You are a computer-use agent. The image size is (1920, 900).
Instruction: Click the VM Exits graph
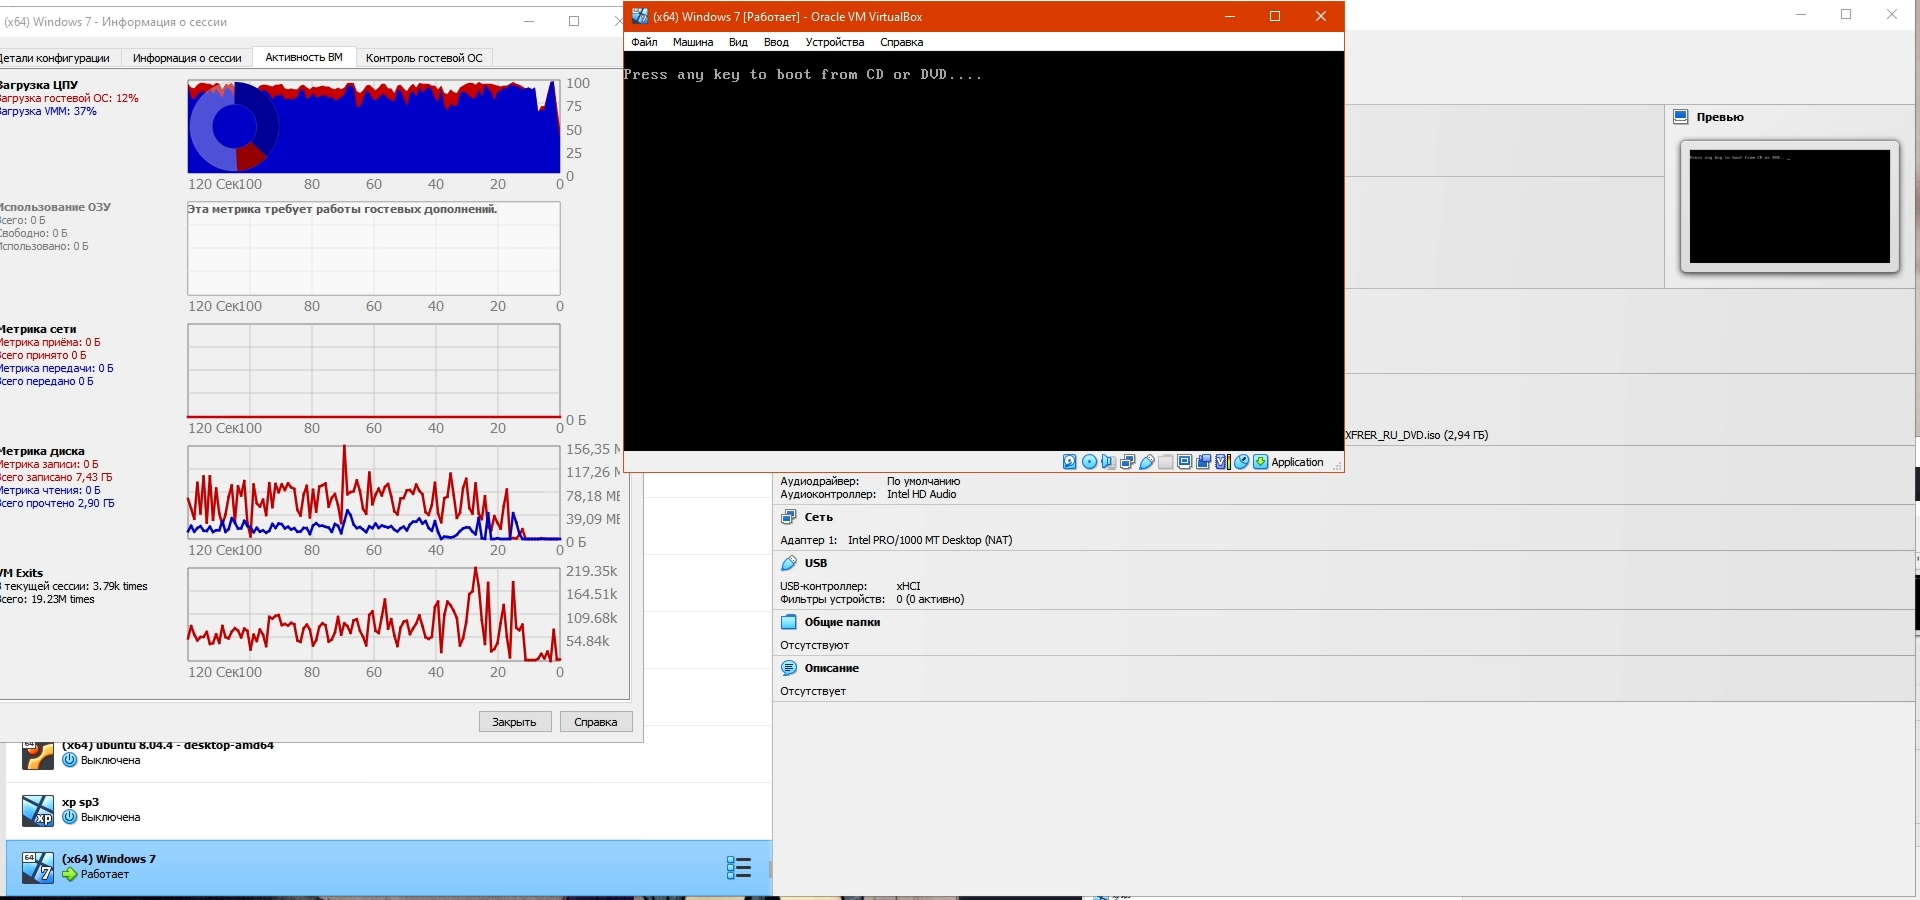(x=374, y=615)
